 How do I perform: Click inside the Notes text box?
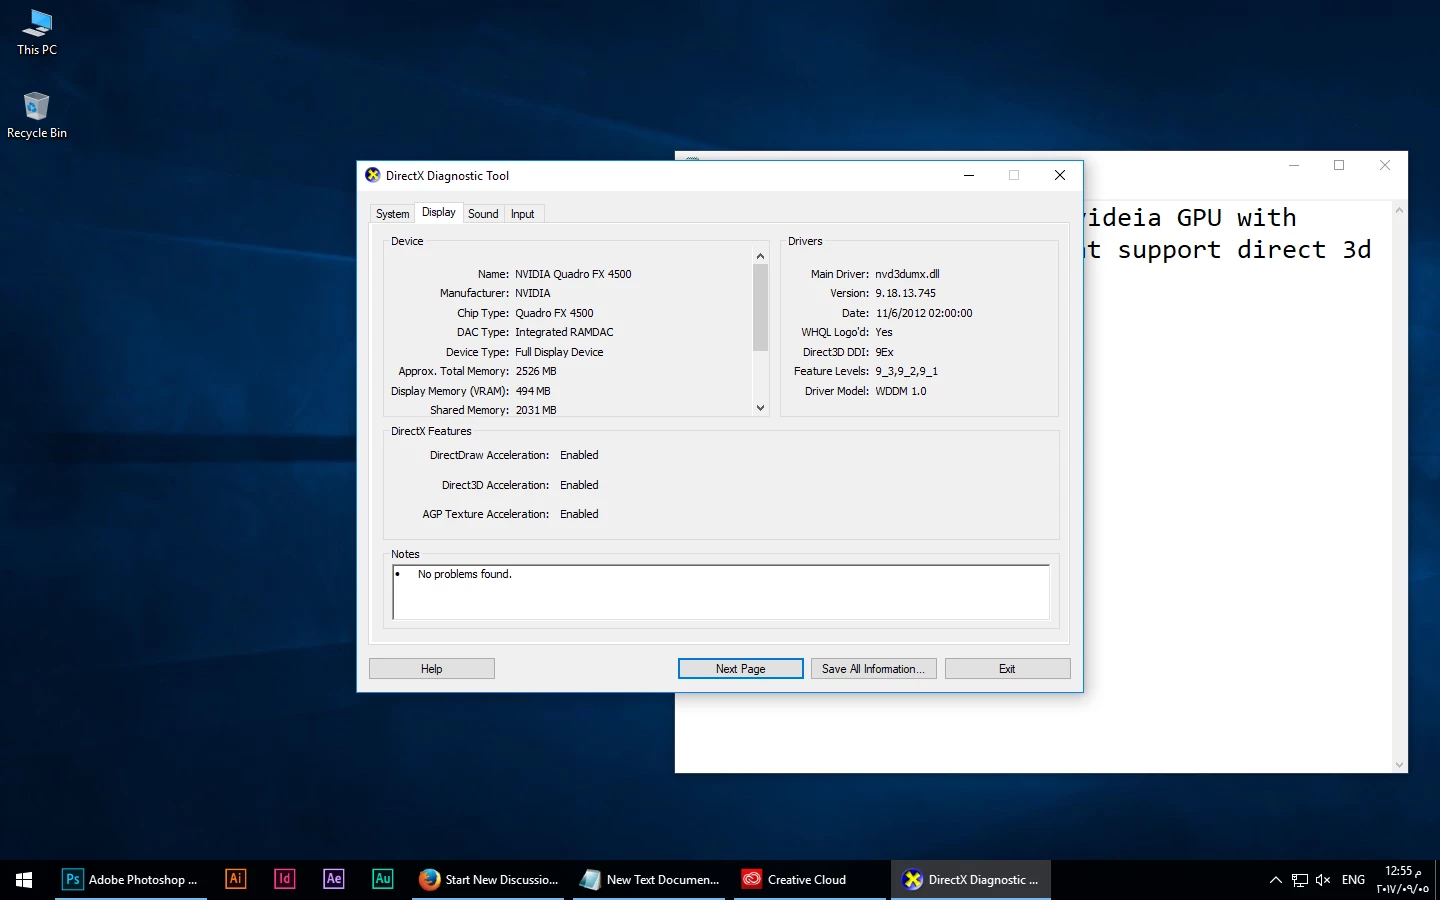(721, 592)
